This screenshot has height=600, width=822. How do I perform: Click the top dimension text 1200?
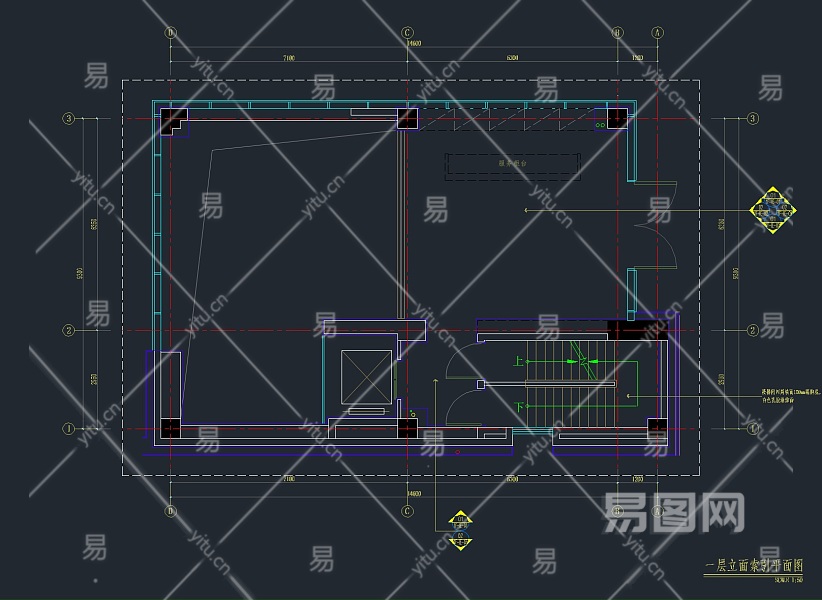[637, 58]
